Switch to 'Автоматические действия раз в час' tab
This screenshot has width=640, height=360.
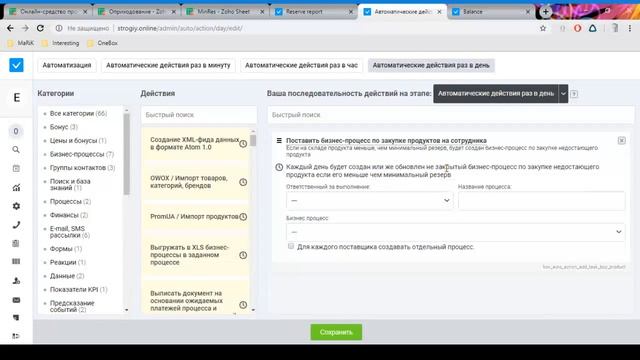(301, 65)
